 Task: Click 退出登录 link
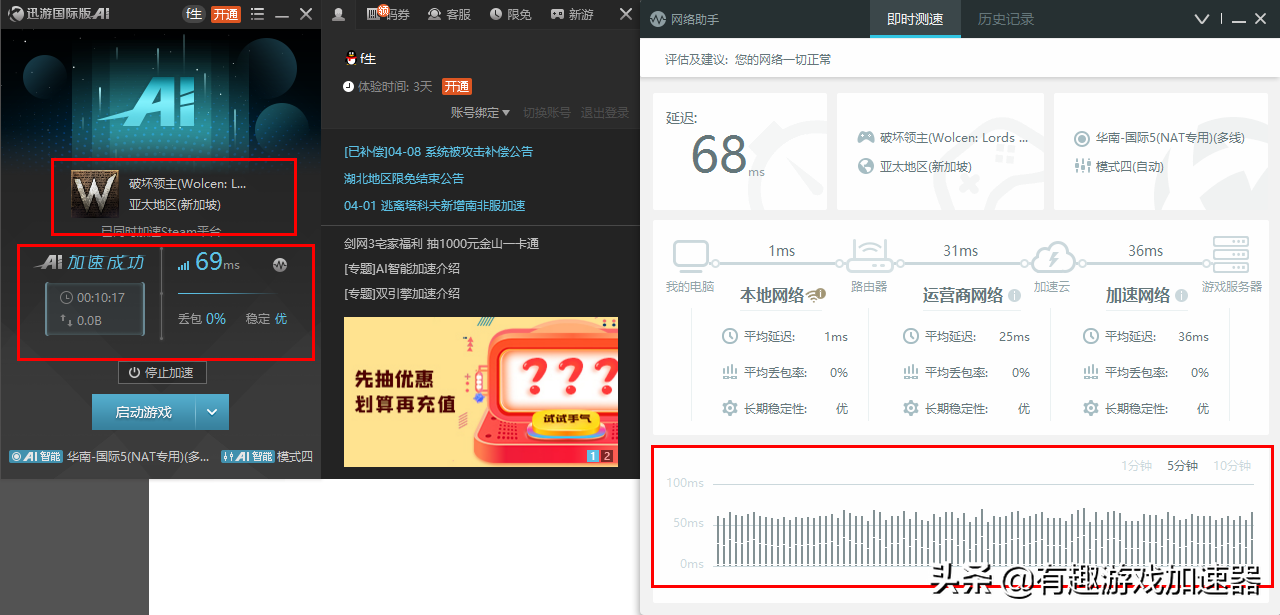(605, 113)
